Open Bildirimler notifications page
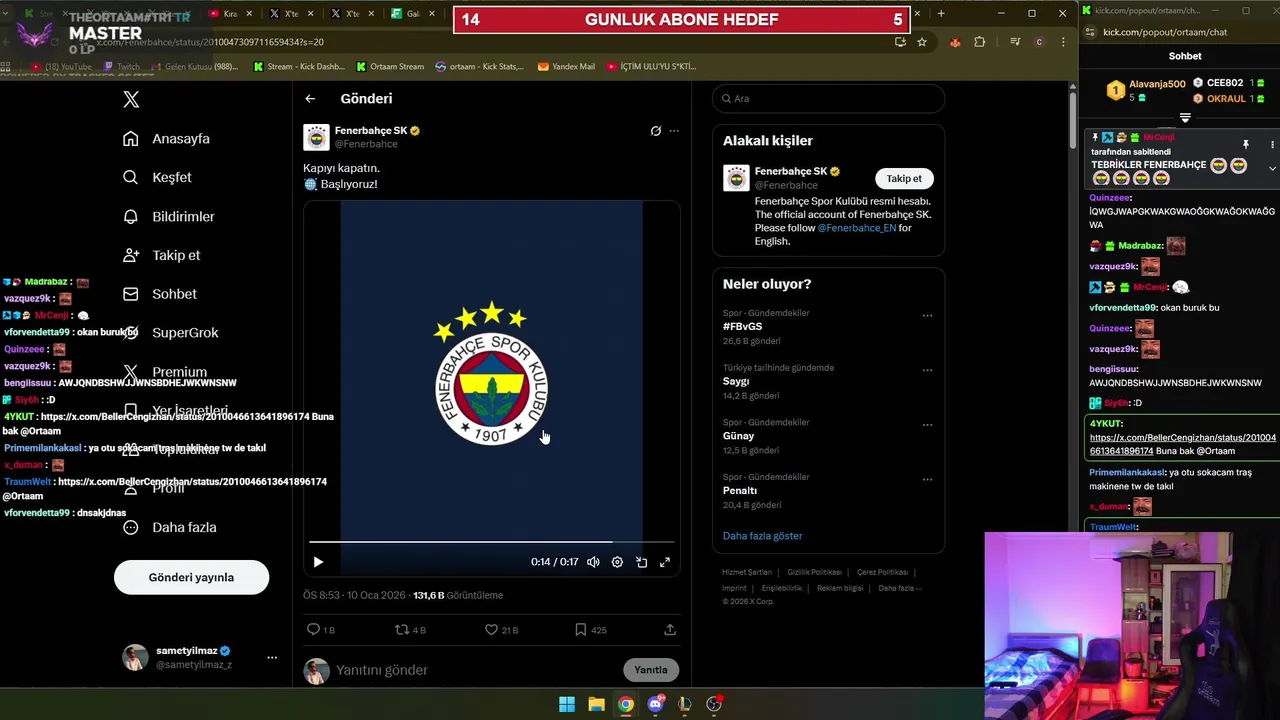 169,216
